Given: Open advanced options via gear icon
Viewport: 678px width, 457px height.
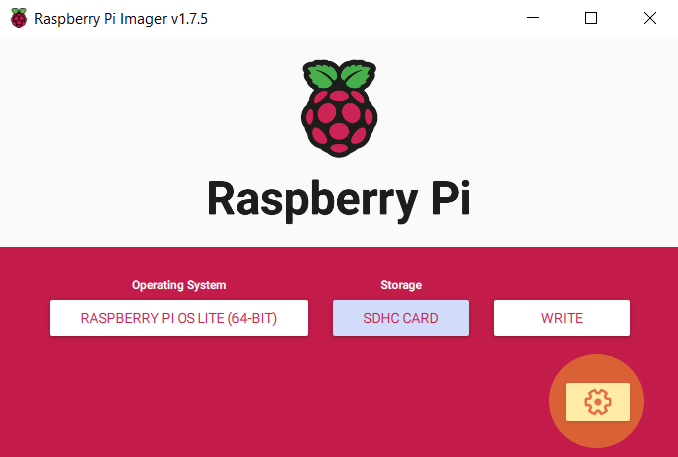Looking at the screenshot, I should click(598, 402).
